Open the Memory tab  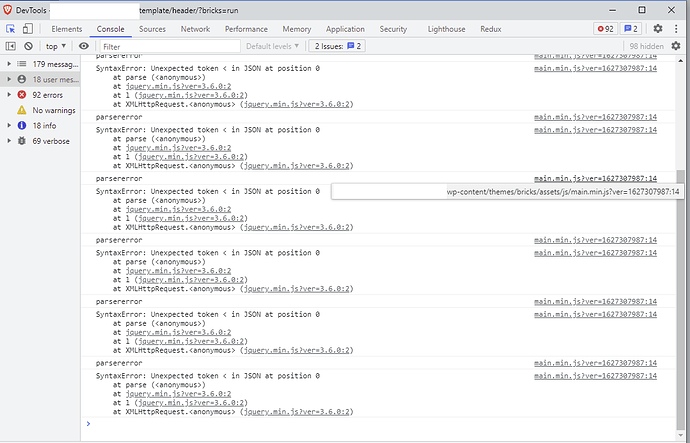(x=297, y=29)
